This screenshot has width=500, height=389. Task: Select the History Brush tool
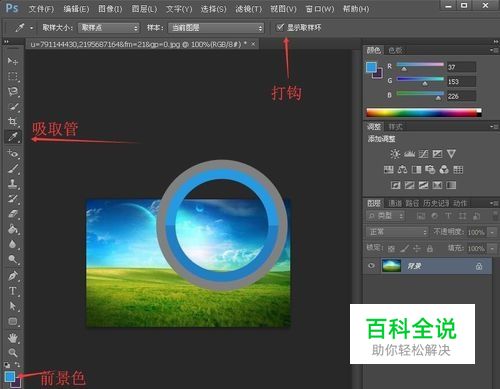[x=13, y=199]
